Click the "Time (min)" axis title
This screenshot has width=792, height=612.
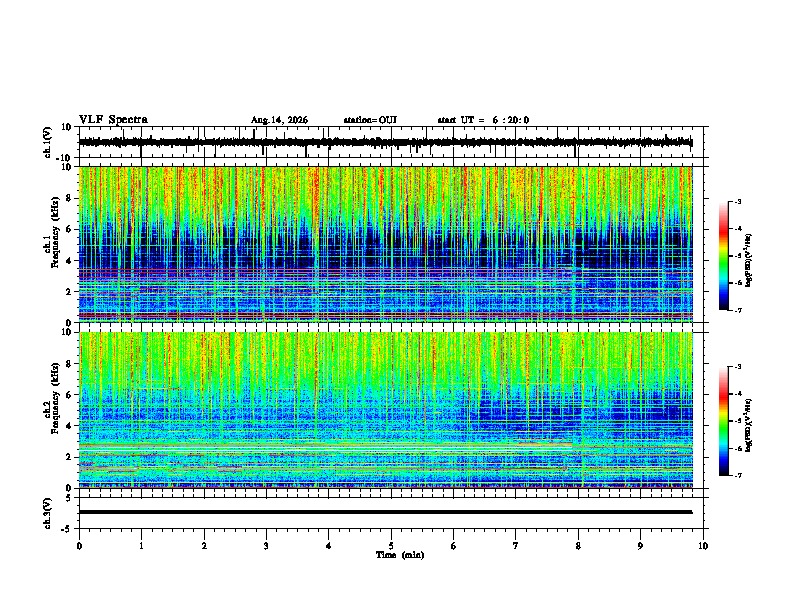[x=400, y=555]
